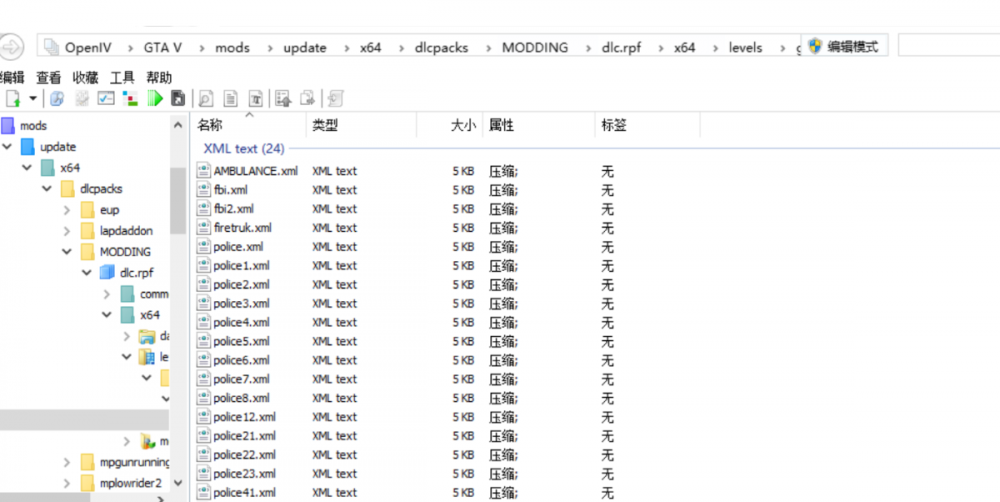Viewport: 1000px width, 502px height.
Task: Click the green play arrow toolbar icon
Action: coord(155,98)
